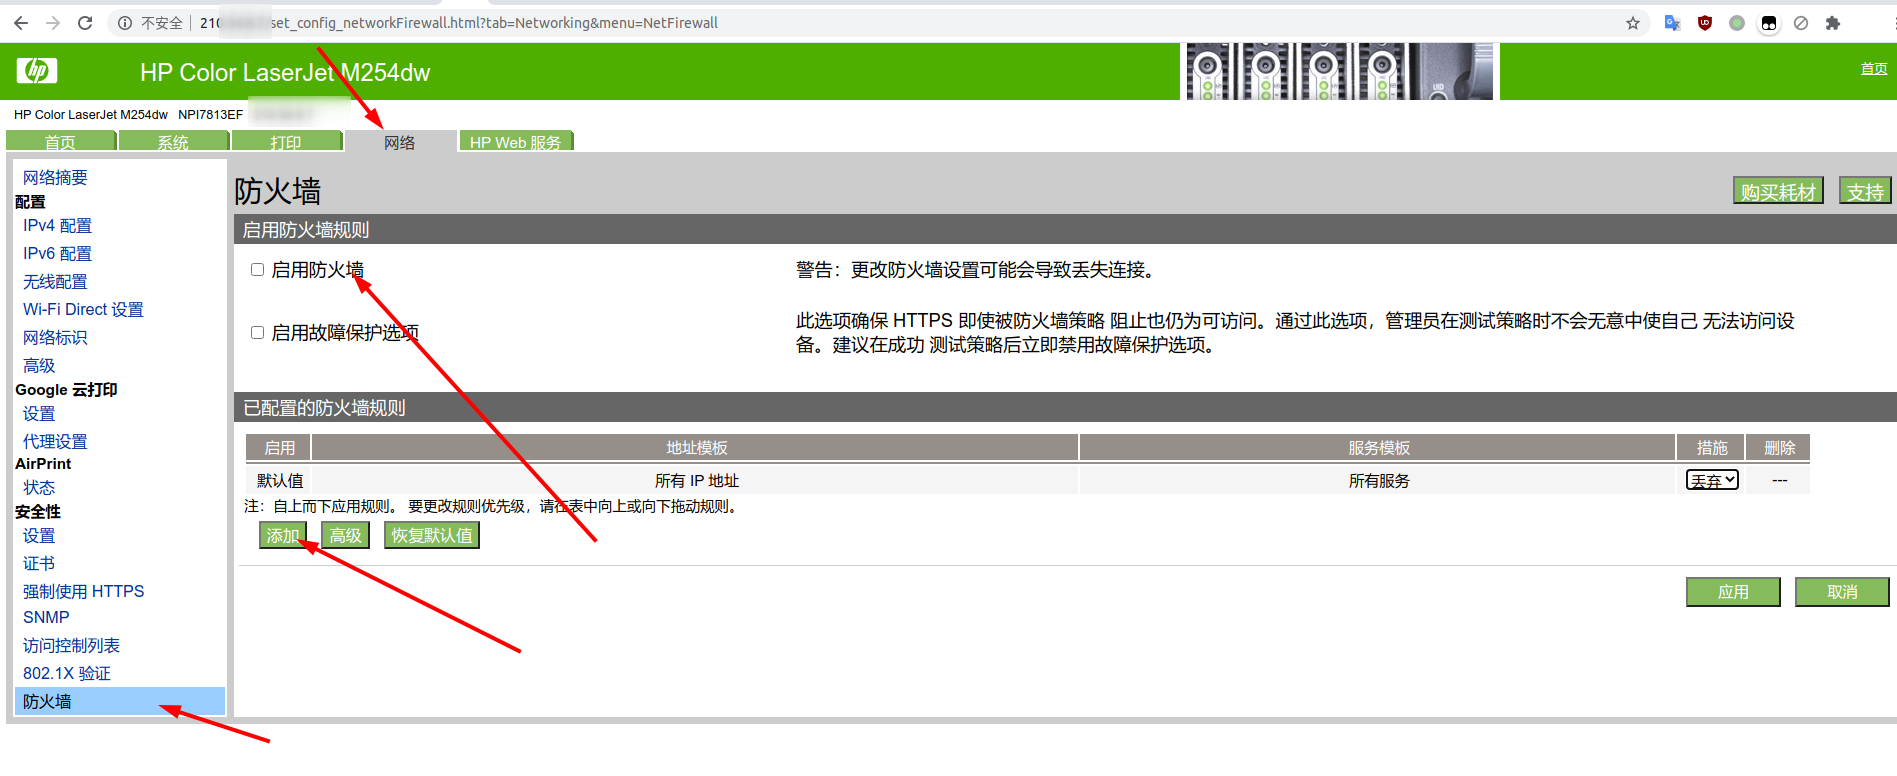Open the uBlock Origin extension
The image size is (1897, 776).
(x=1705, y=23)
